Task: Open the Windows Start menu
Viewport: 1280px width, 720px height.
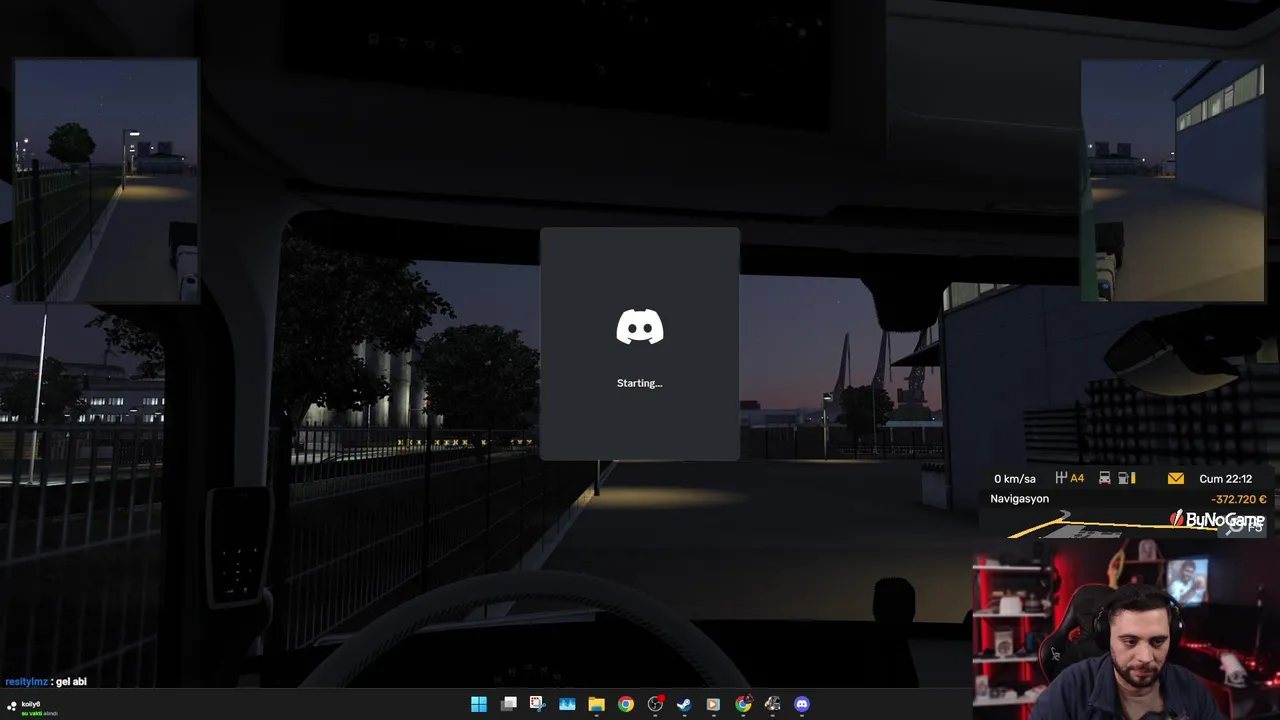Action: (x=479, y=704)
